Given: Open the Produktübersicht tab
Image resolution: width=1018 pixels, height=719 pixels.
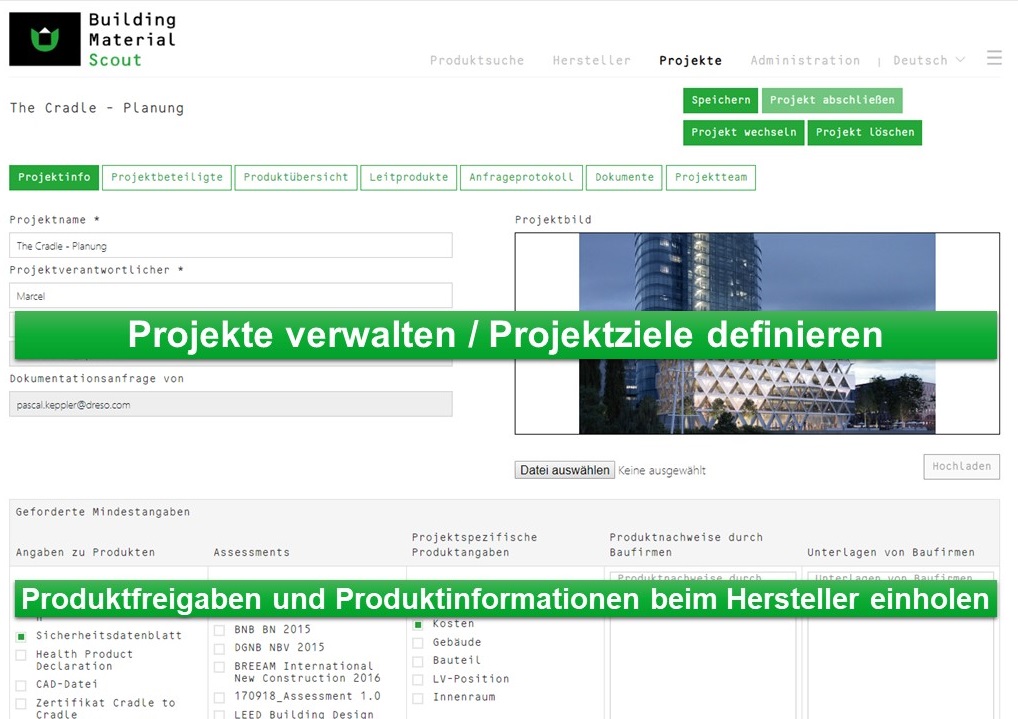Looking at the screenshot, I should click(296, 177).
